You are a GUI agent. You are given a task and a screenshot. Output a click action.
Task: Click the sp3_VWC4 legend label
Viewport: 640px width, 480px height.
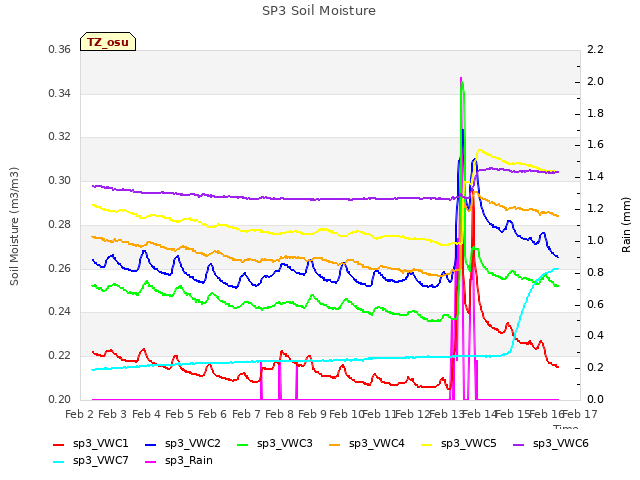pos(377,443)
